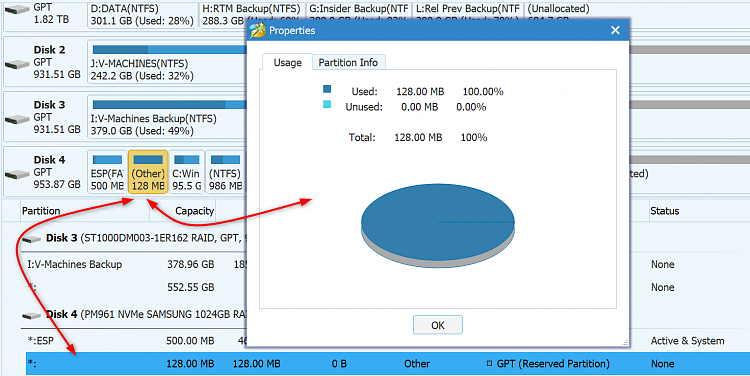Confirm the dialog with OK
The width and height of the screenshot is (750, 376).
(438, 325)
